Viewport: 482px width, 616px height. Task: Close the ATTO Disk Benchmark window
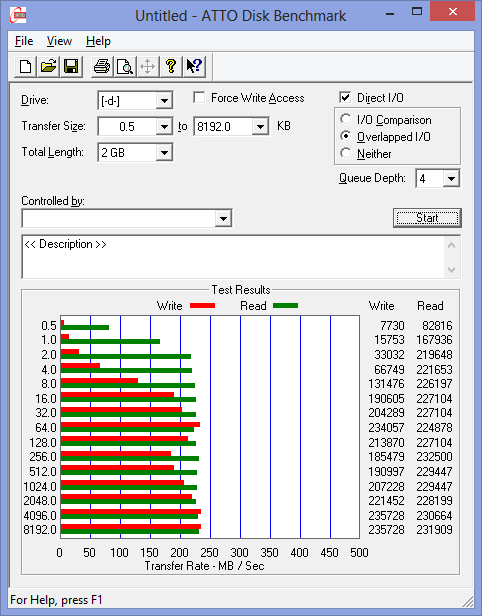453,12
